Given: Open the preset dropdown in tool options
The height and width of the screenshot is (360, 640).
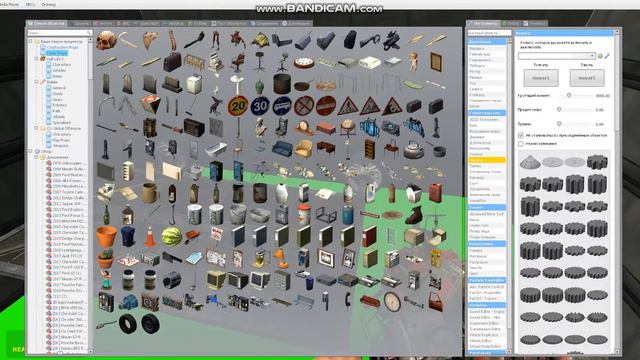Looking at the screenshot, I should coord(556,56).
